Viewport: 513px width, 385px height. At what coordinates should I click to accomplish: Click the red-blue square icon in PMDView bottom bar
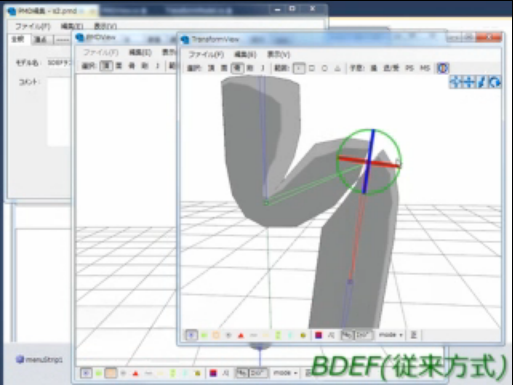pyautogui.click(x=213, y=373)
